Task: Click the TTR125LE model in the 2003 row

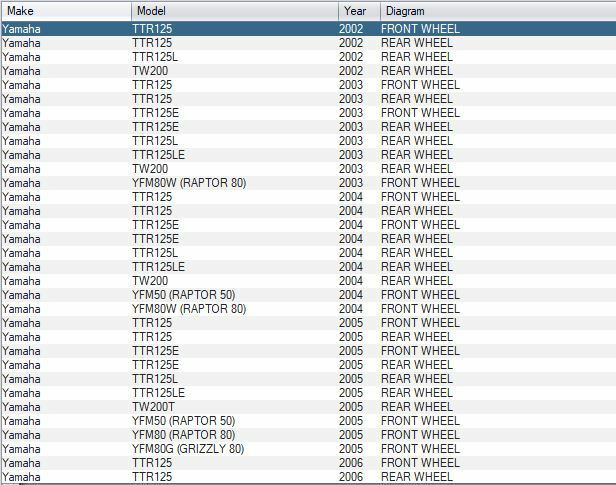Action: (158, 155)
